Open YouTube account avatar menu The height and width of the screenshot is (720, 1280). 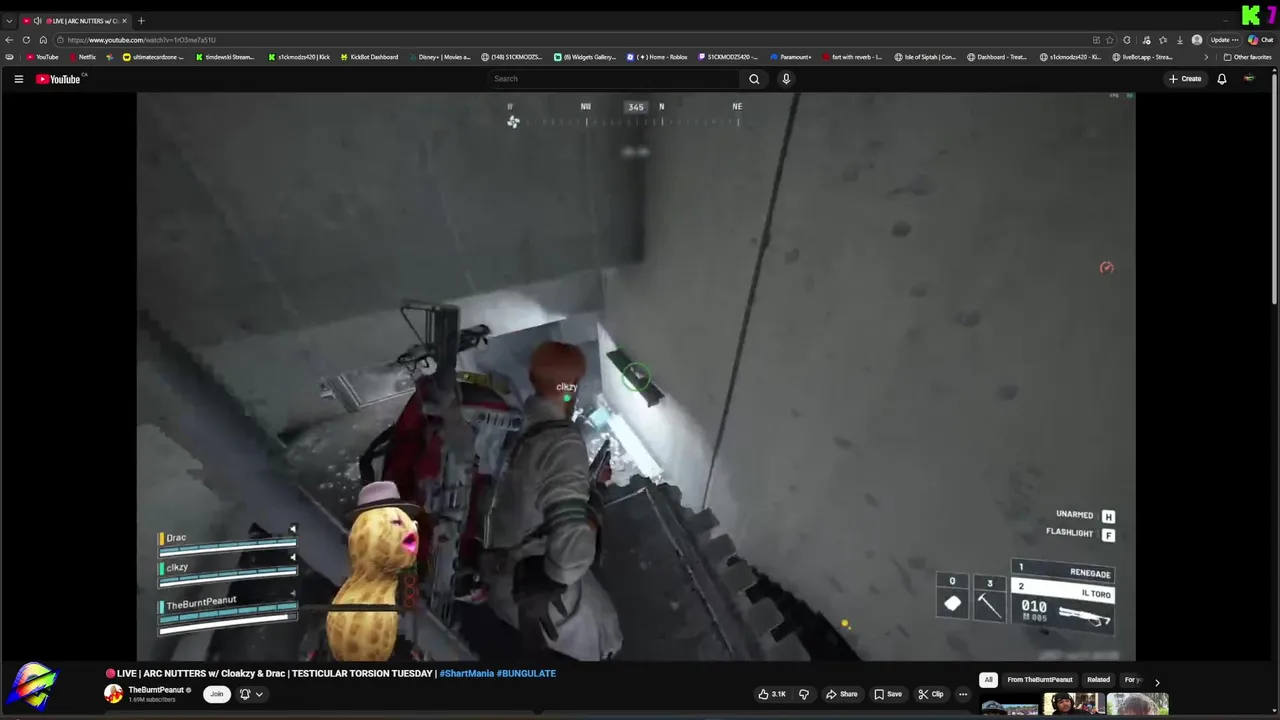(x=1249, y=79)
